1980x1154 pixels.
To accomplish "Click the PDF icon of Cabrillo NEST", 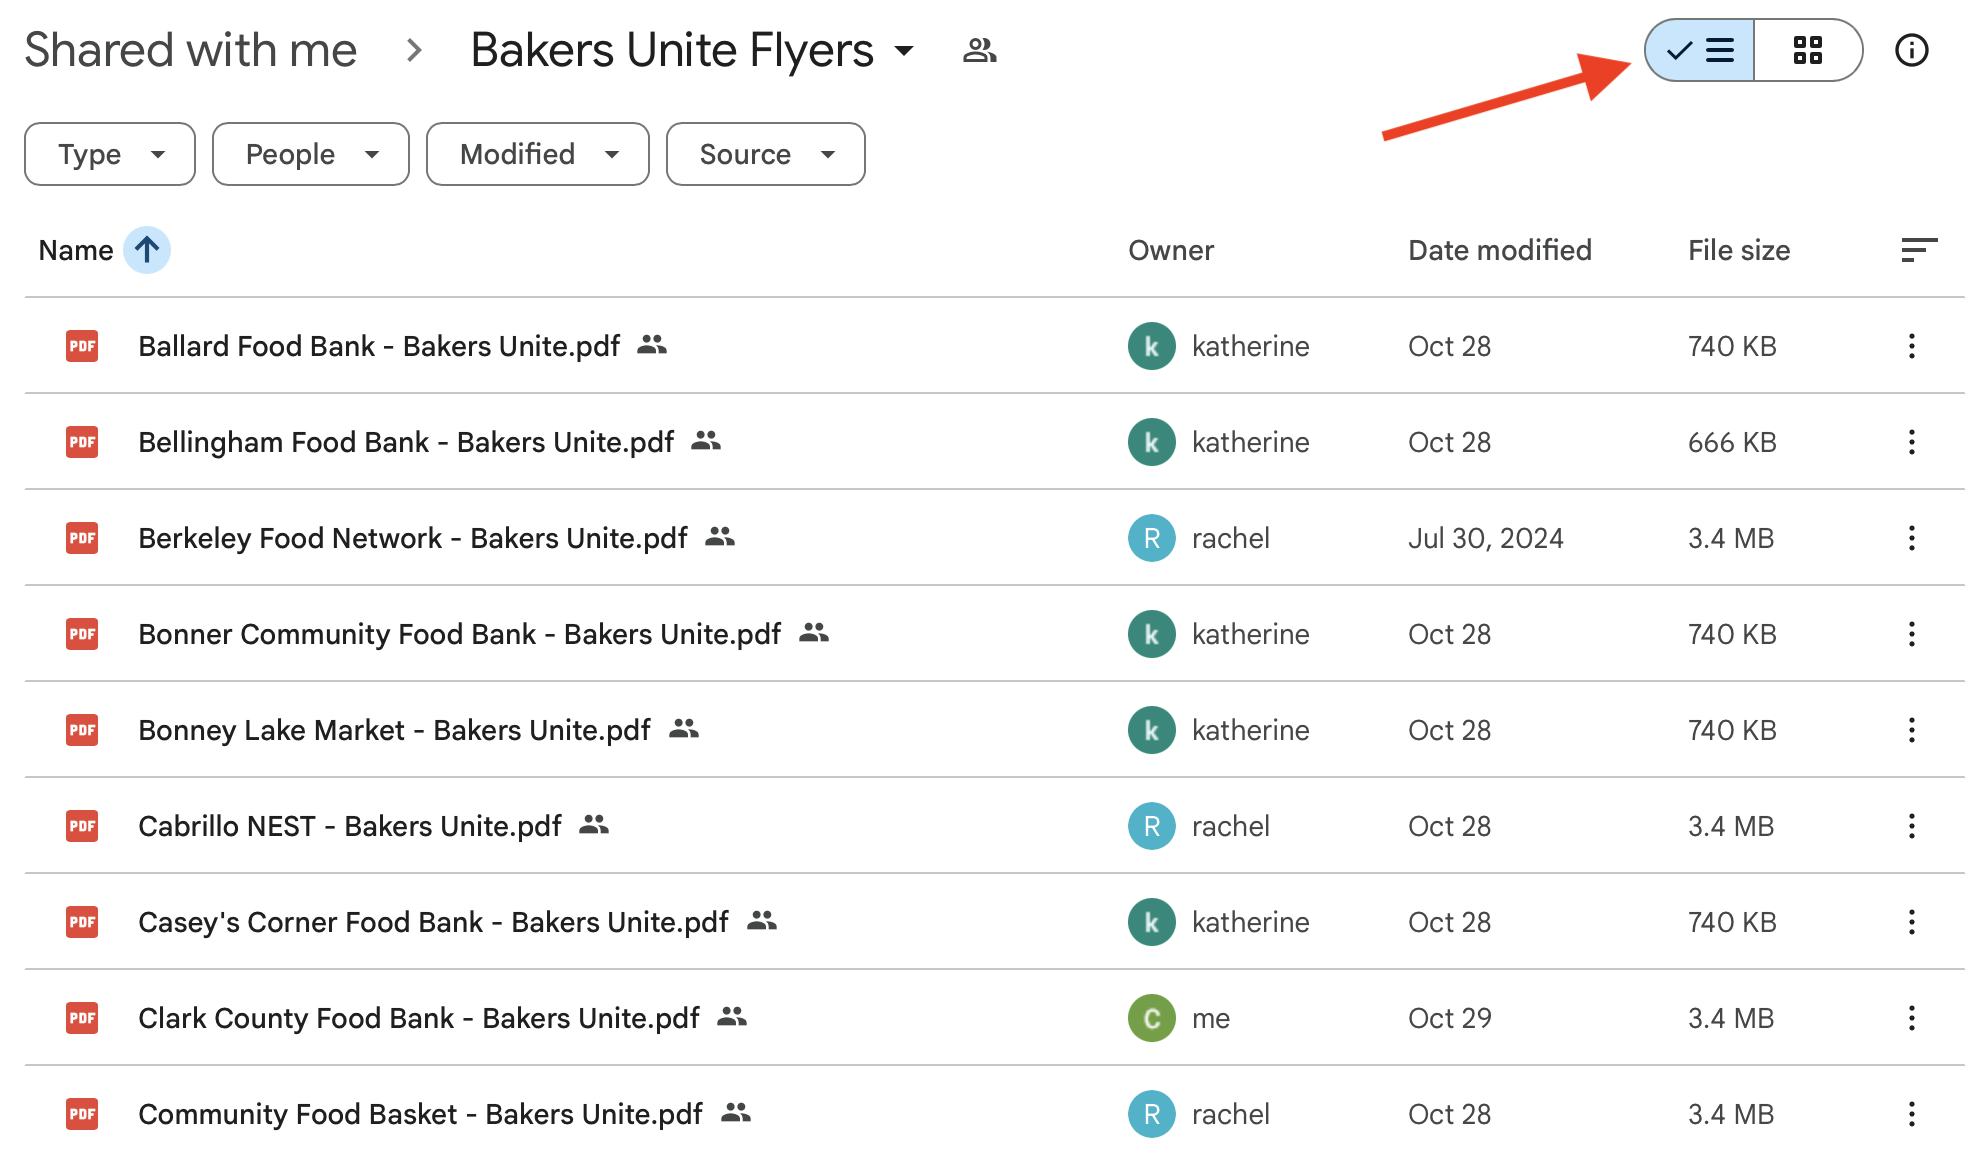I will point(82,826).
